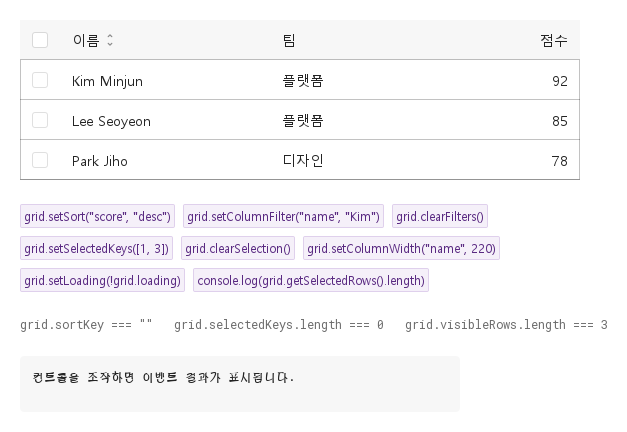Click grid.setColumnWidth("name", 220) button
Viewport: 627px width, 432px height.
point(401,248)
